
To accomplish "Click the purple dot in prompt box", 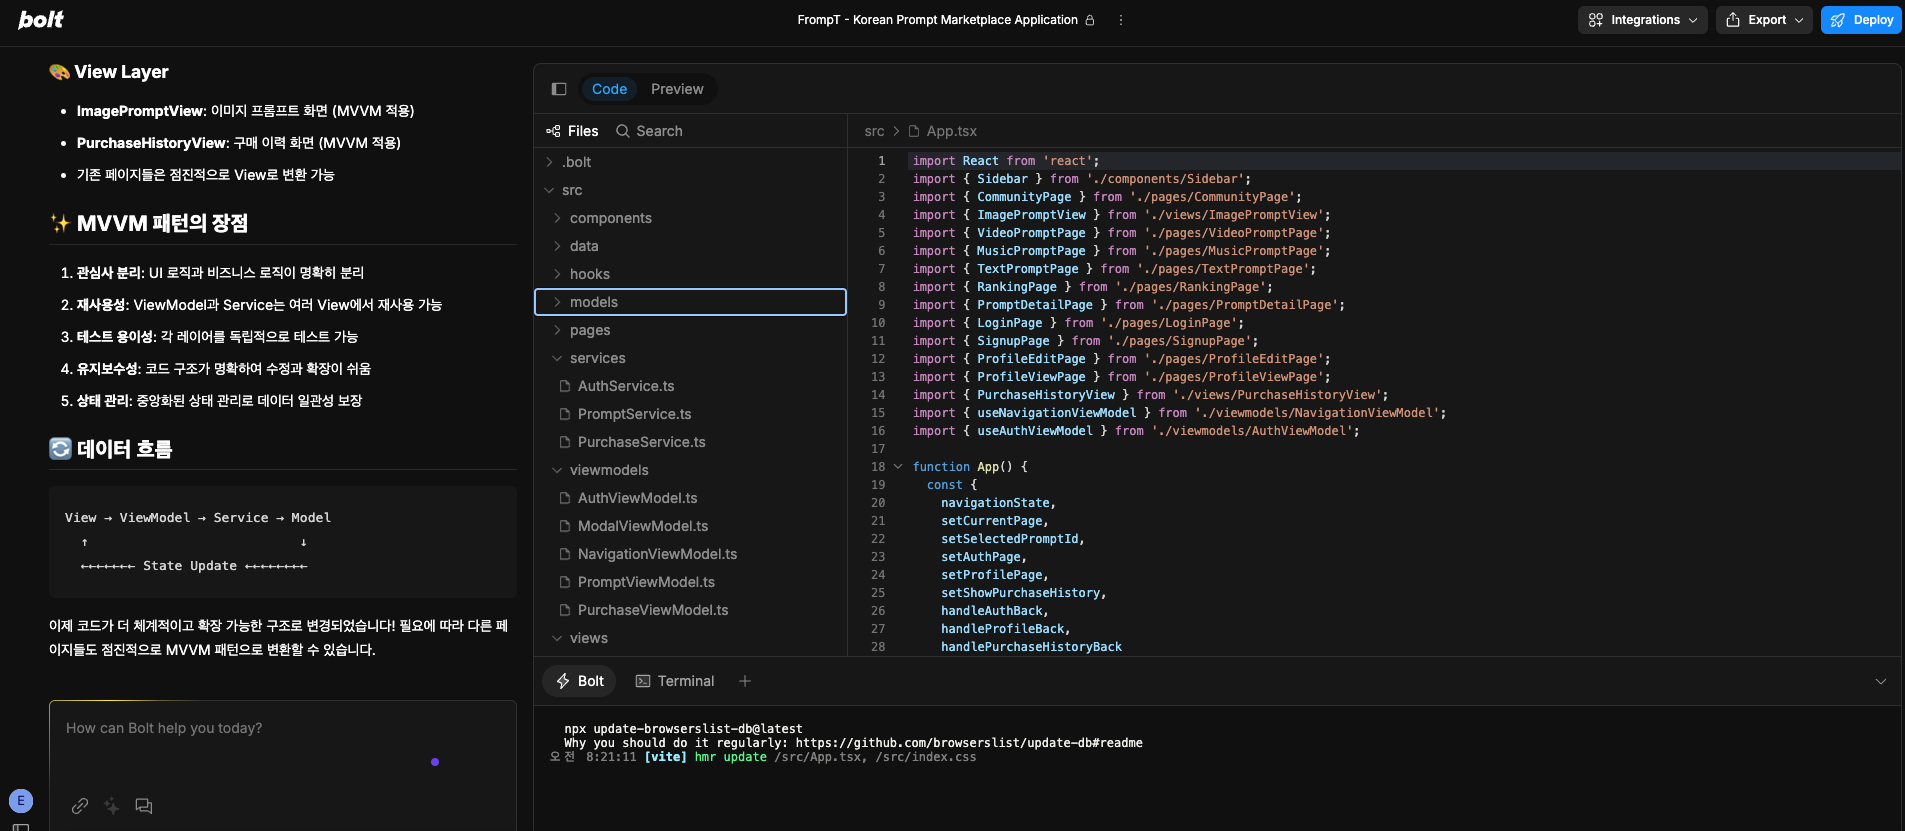I will click(x=435, y=762).
